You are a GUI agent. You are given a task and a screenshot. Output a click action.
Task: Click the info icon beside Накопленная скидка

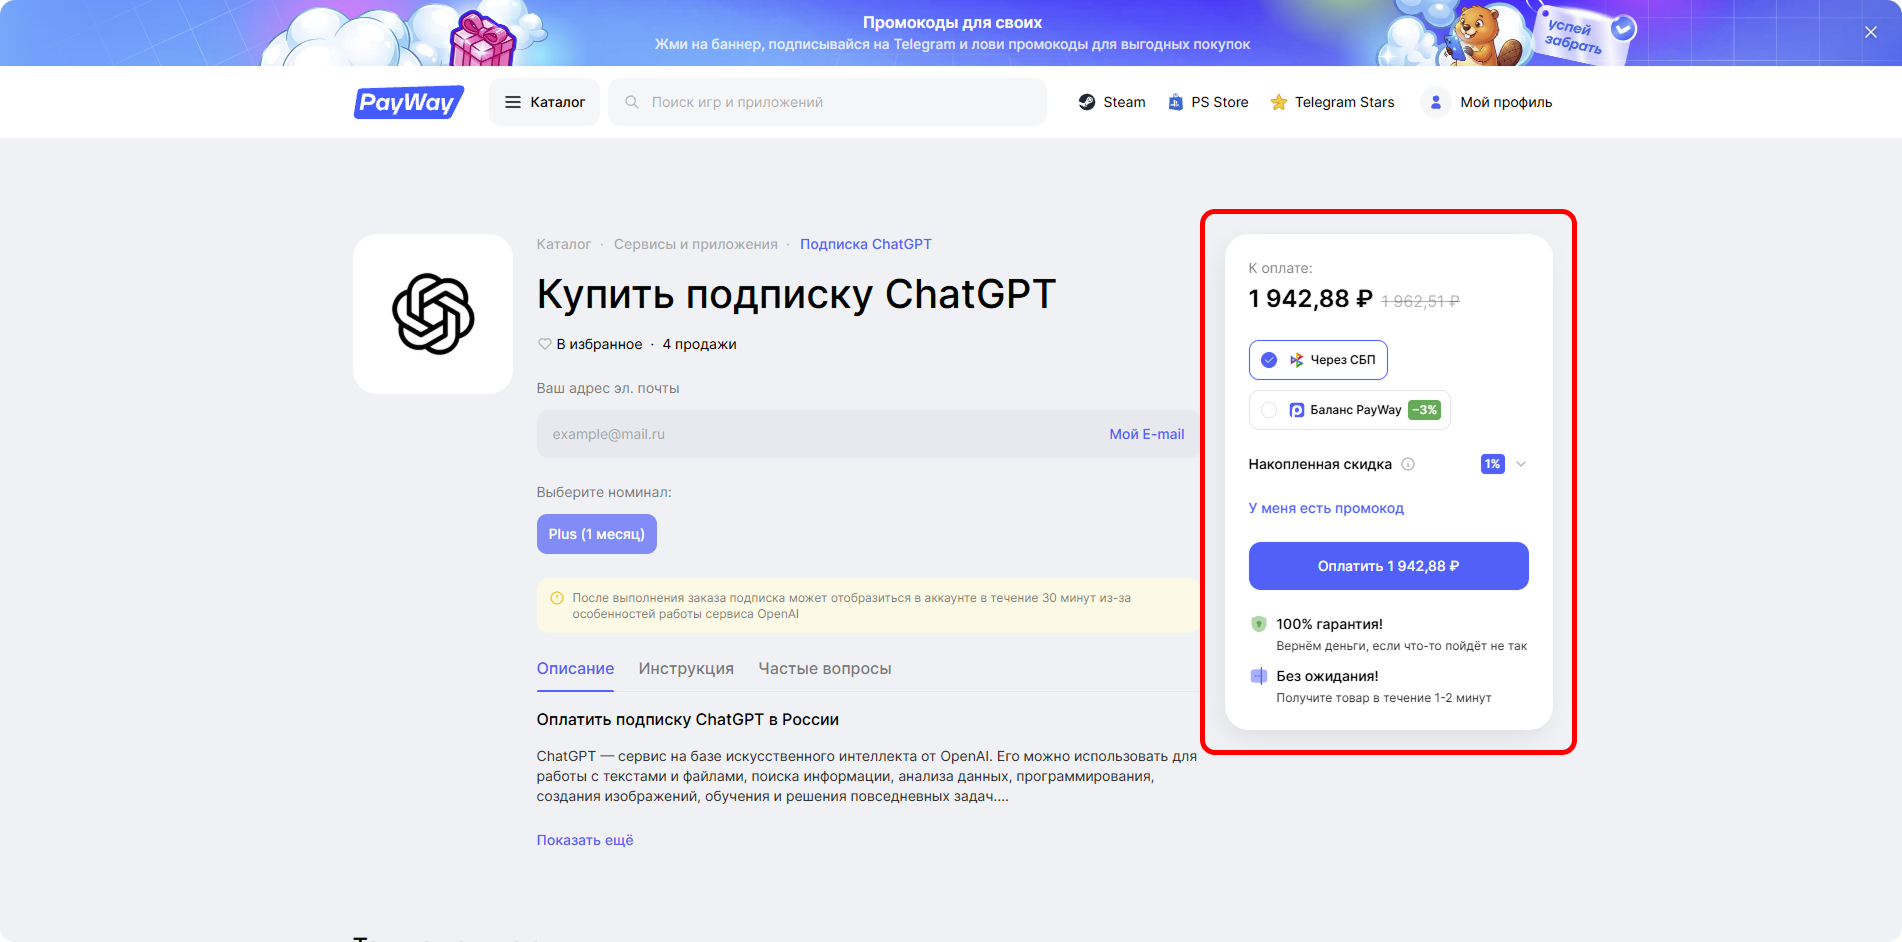coord(1408,464)
